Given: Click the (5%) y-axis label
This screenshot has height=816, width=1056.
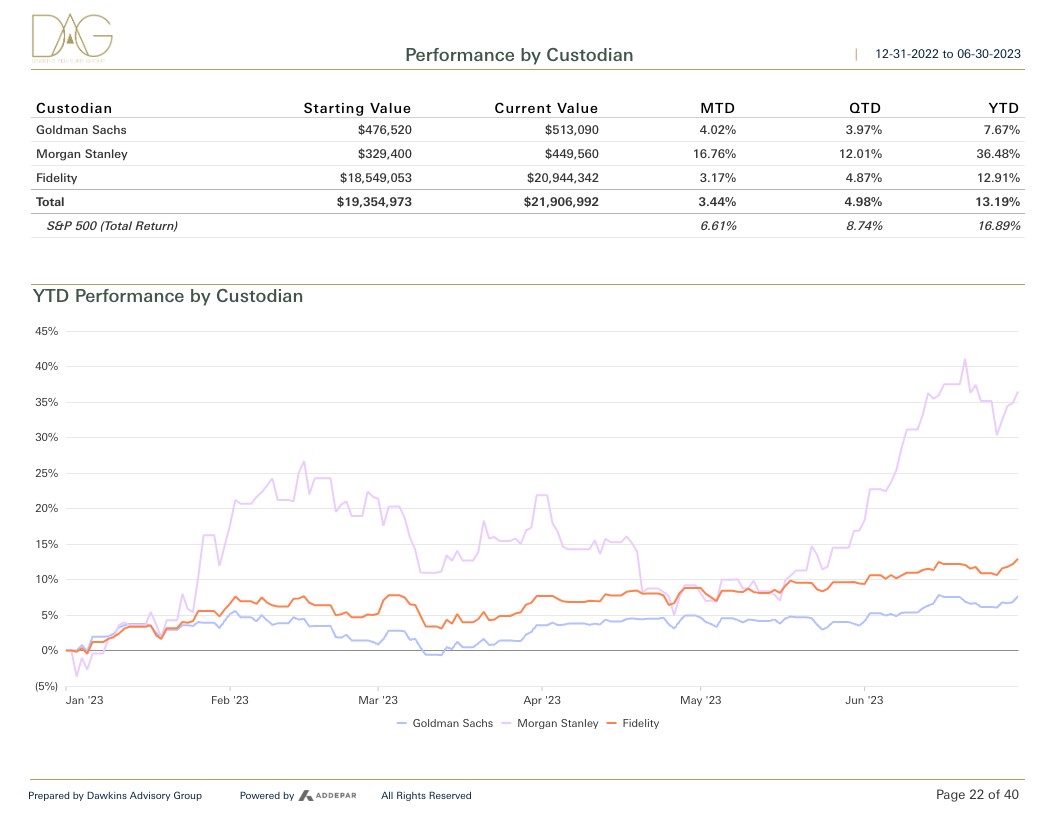Looking at the screenshot, I should point(46,686).
